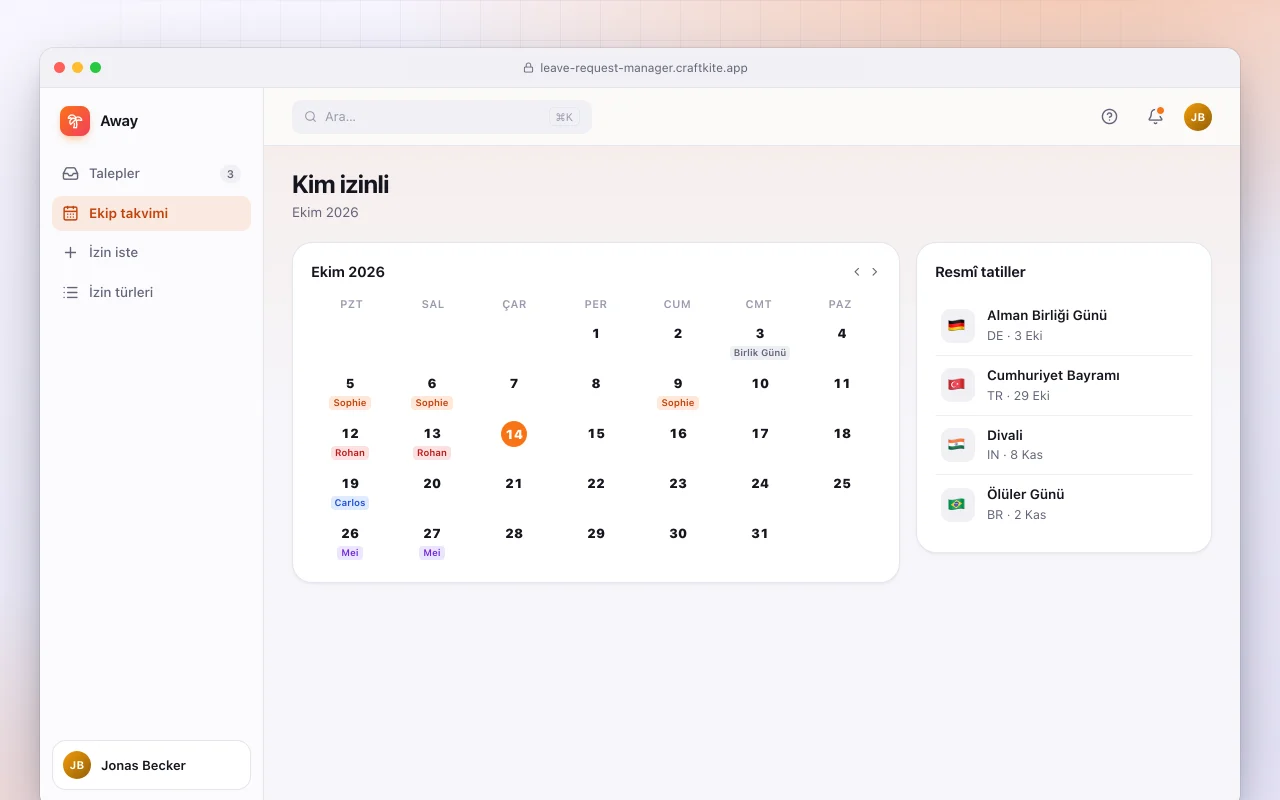The image size is (1280, 800).
Task: Open the Cumhuriyet Bayramı holiday entry
Action: click(x=1064, y=385)
